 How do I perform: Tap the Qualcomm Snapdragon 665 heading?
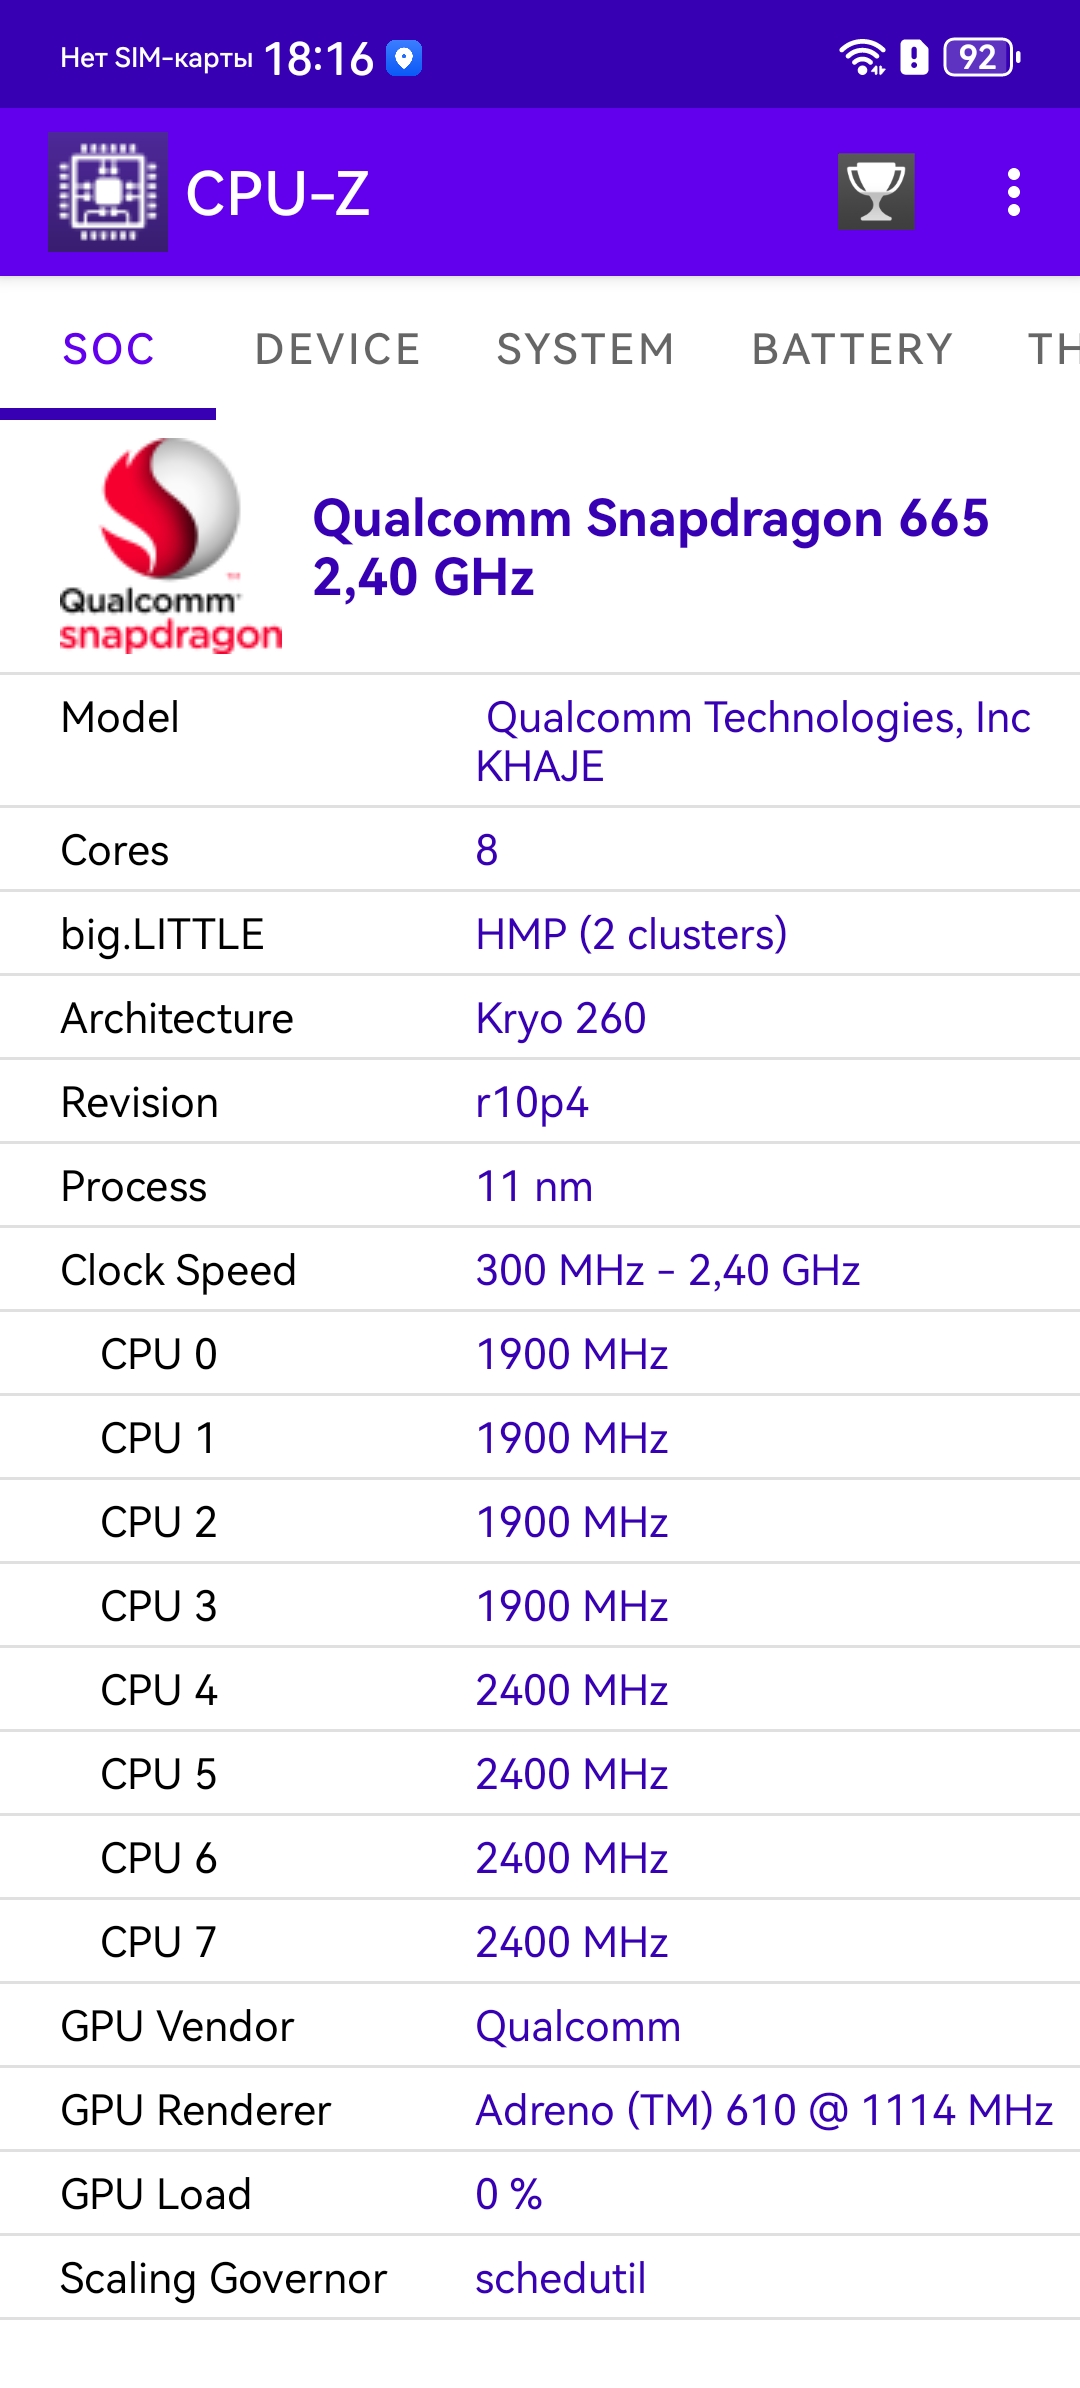pos(651,547)
